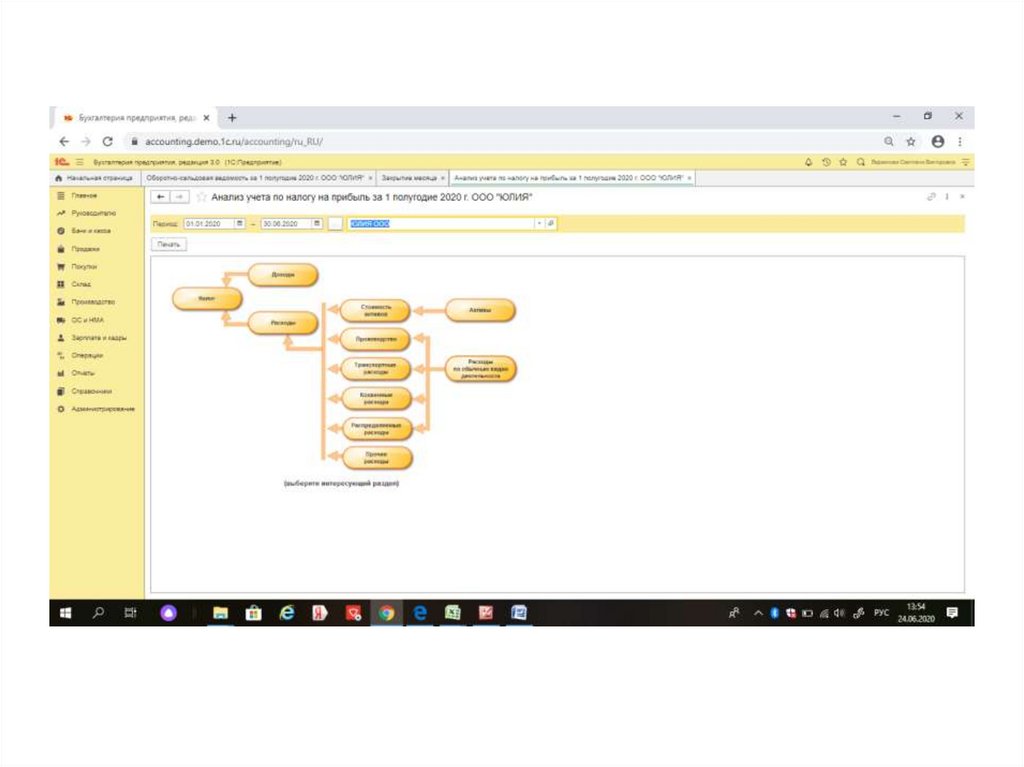Open Зарплата и кадры section
This screenshot has width=1024, height=767.
click(98, 338)
